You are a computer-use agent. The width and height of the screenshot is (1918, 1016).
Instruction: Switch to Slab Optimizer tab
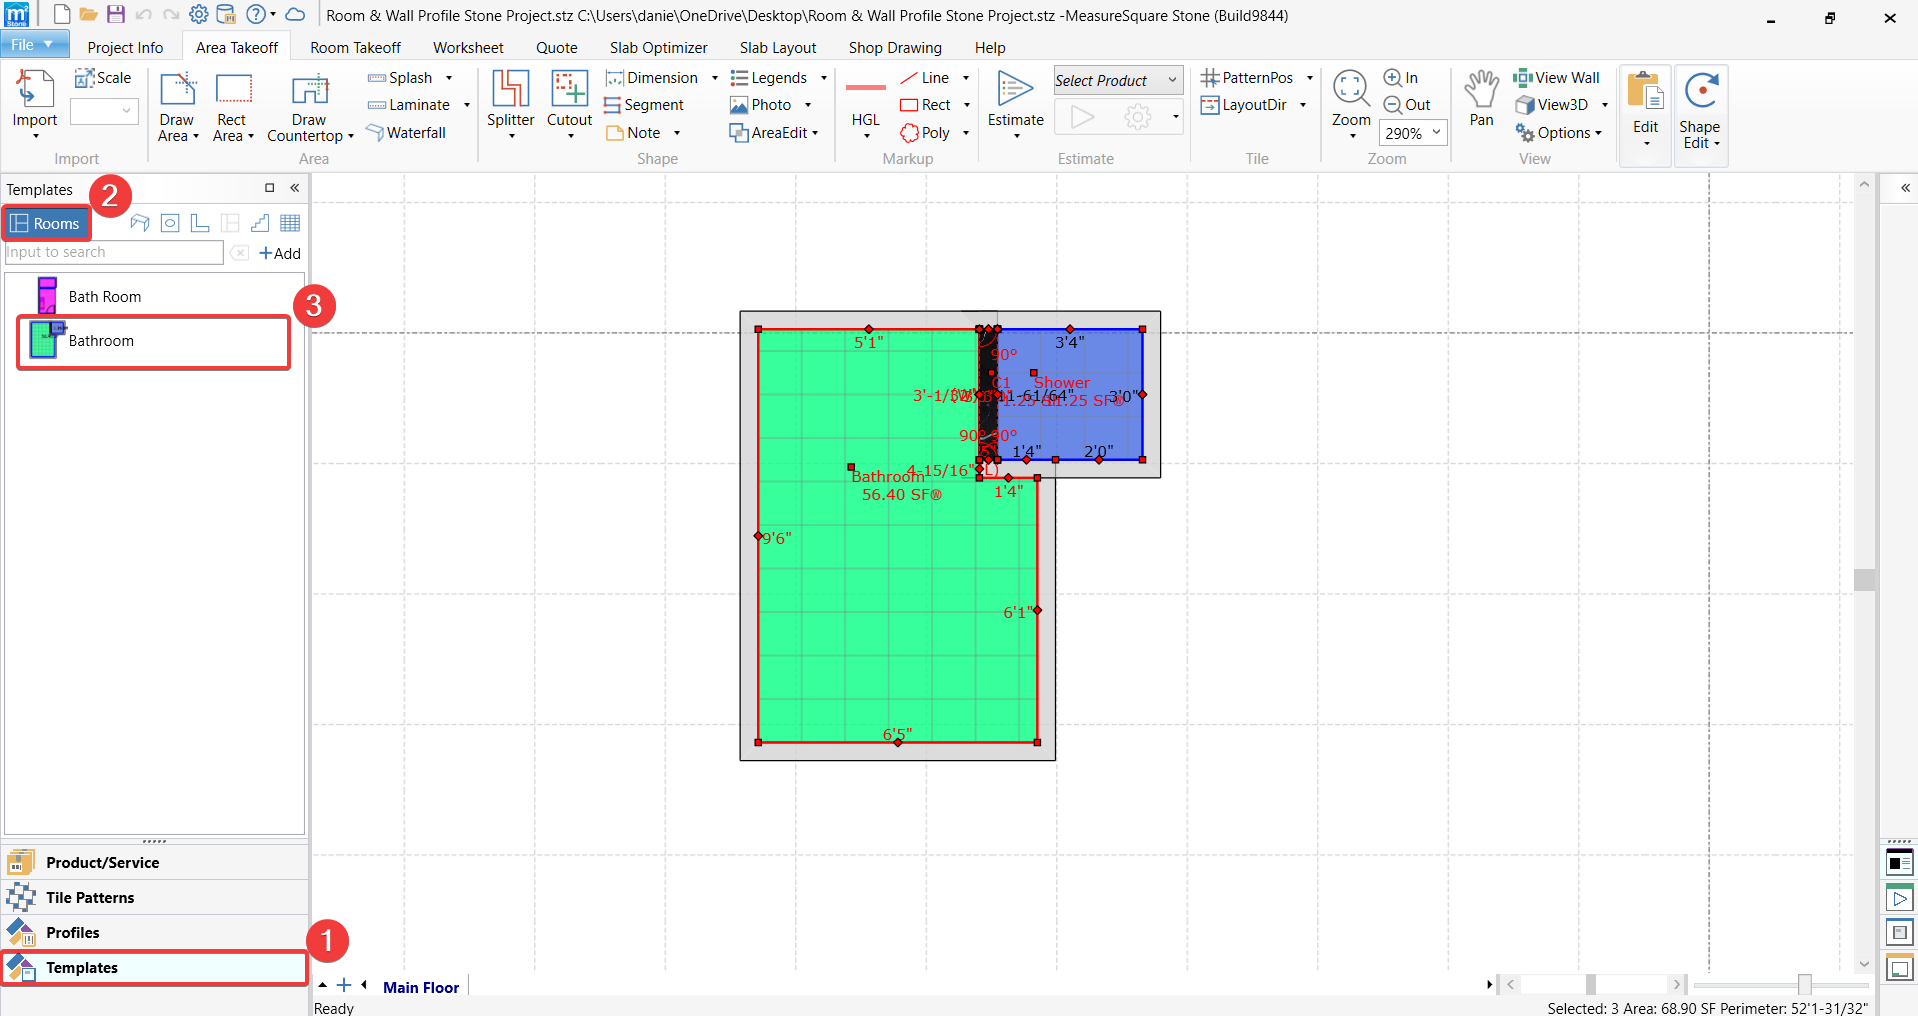[x=659, y=47]
